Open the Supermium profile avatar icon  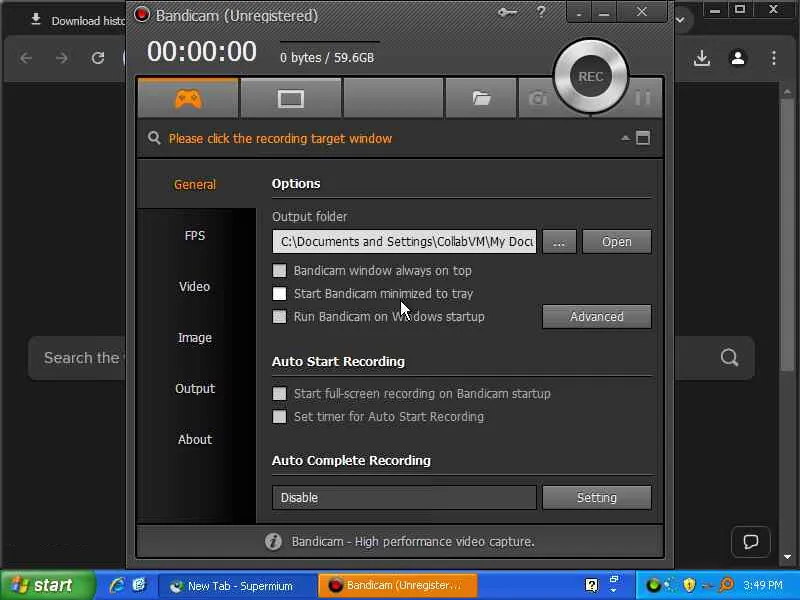coord(738,58)
